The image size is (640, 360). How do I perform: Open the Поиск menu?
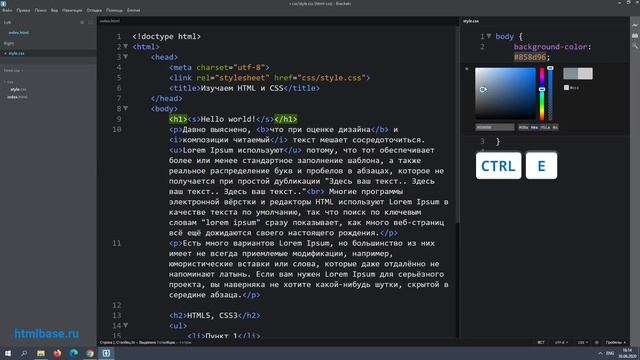[x=40, y=10]
